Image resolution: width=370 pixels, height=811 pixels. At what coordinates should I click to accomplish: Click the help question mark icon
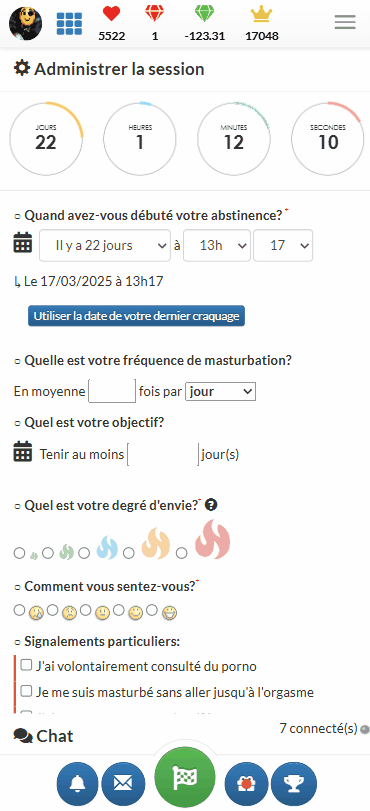pyautogui.click(x=211, y=505)
